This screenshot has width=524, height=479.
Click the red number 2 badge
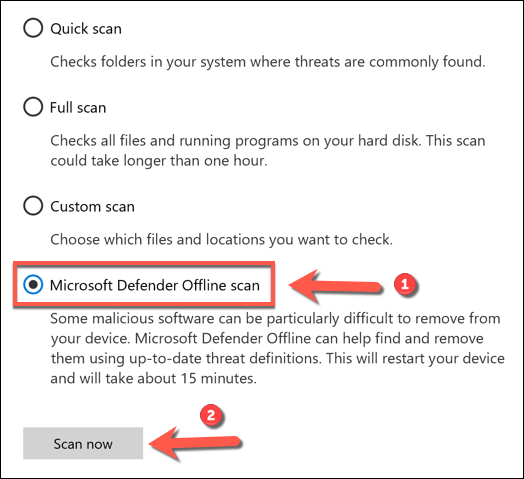click(x=211, y=415)
